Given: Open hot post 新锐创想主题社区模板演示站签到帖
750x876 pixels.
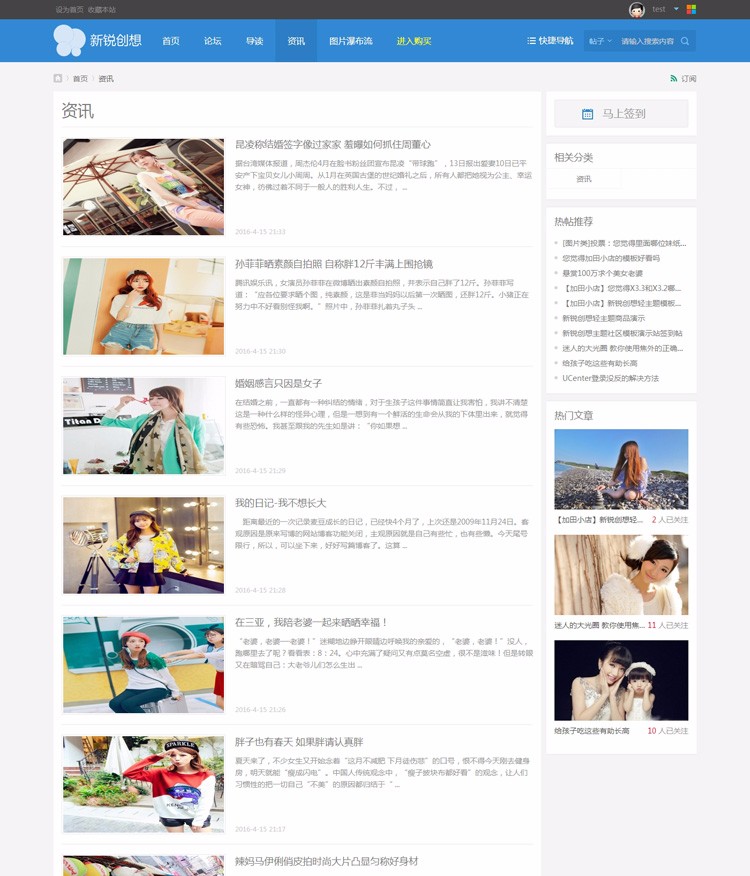Looking at the screenshot, I should click(622, 333).
